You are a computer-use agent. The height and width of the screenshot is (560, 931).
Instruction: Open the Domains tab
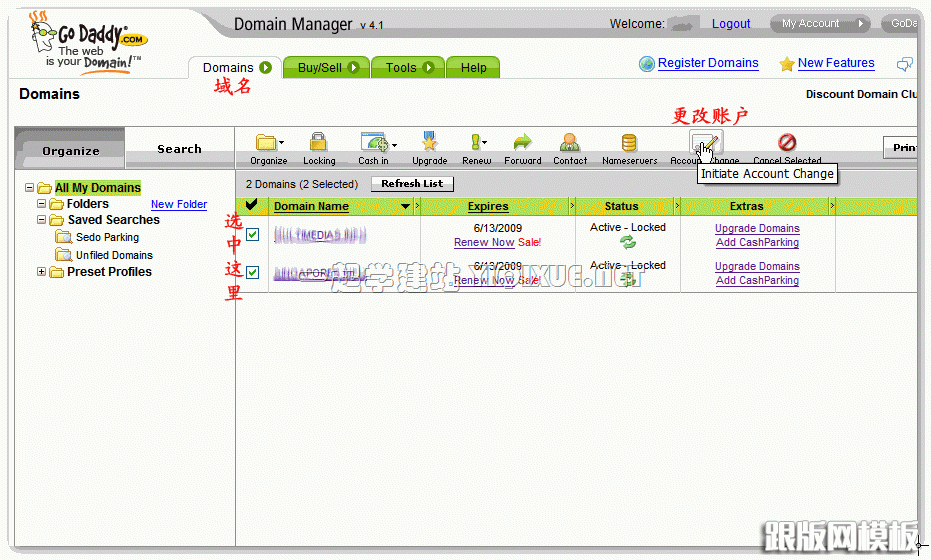pyautogui.click(x=236, y=68)
